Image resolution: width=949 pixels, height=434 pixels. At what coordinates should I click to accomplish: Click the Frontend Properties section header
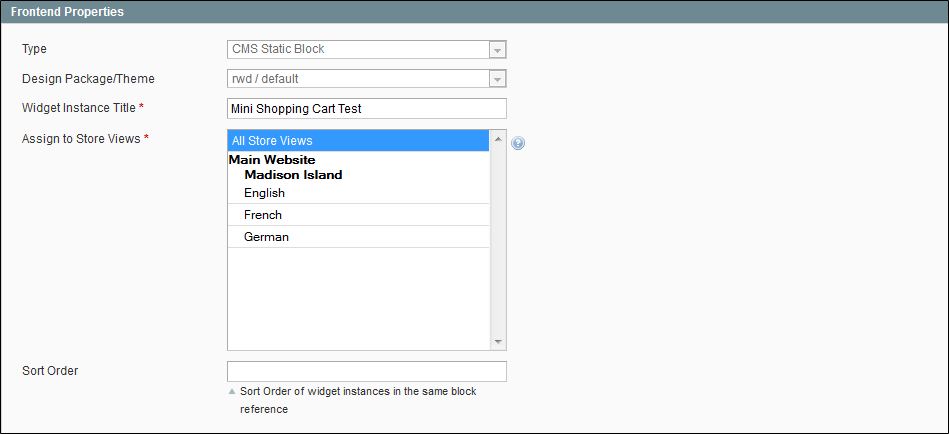click(474, 12)
